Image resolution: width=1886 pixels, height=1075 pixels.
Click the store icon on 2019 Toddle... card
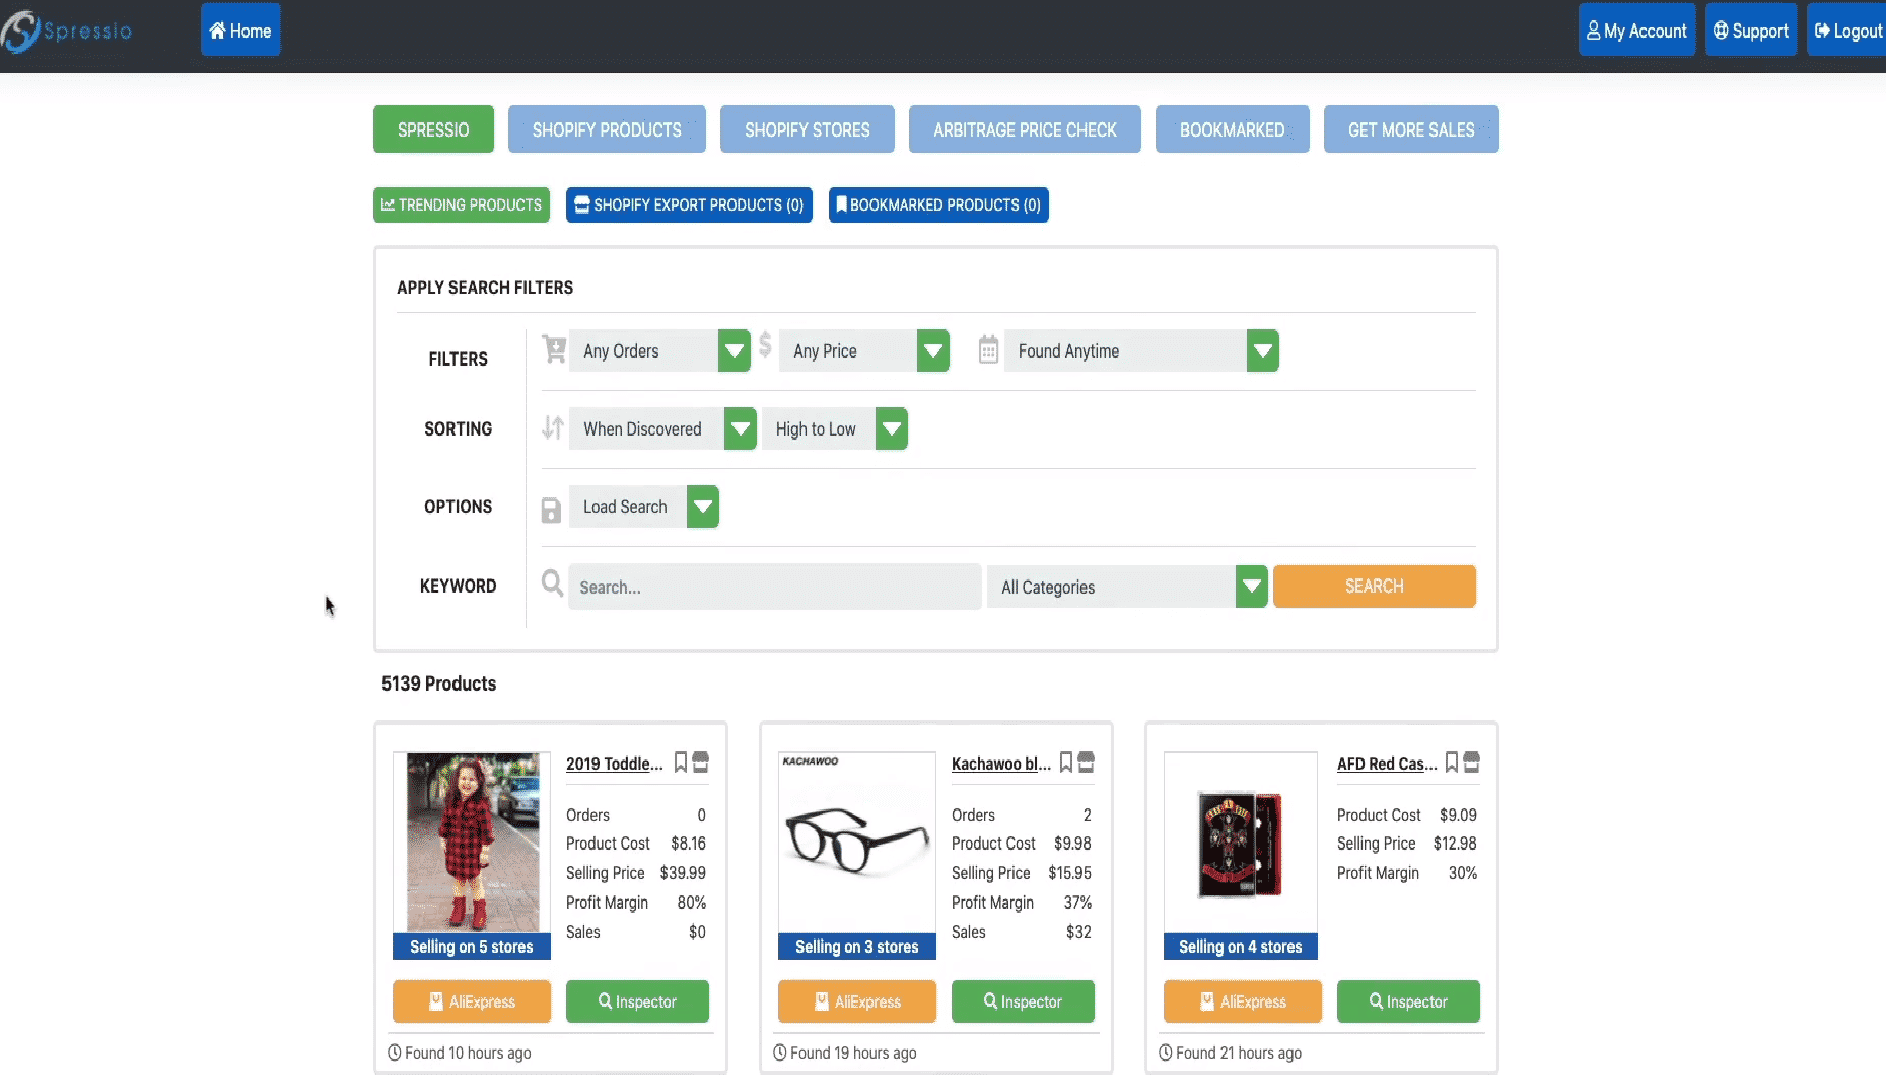coord(701,762)
